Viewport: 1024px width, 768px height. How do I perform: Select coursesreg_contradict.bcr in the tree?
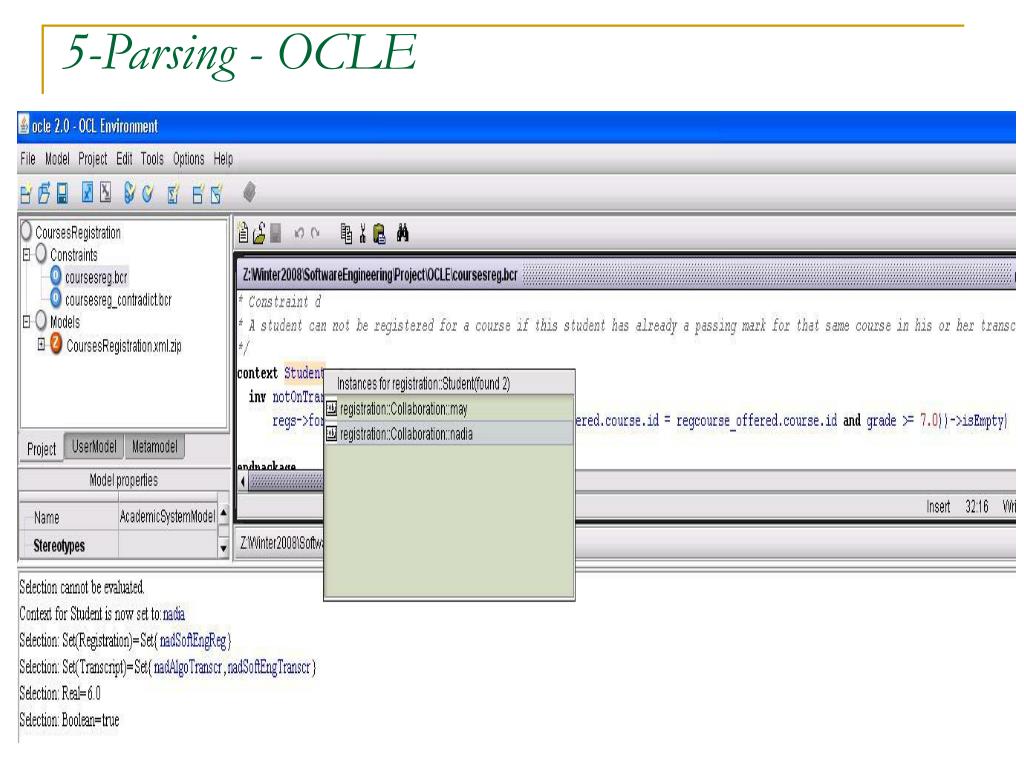tap(118, 299)
